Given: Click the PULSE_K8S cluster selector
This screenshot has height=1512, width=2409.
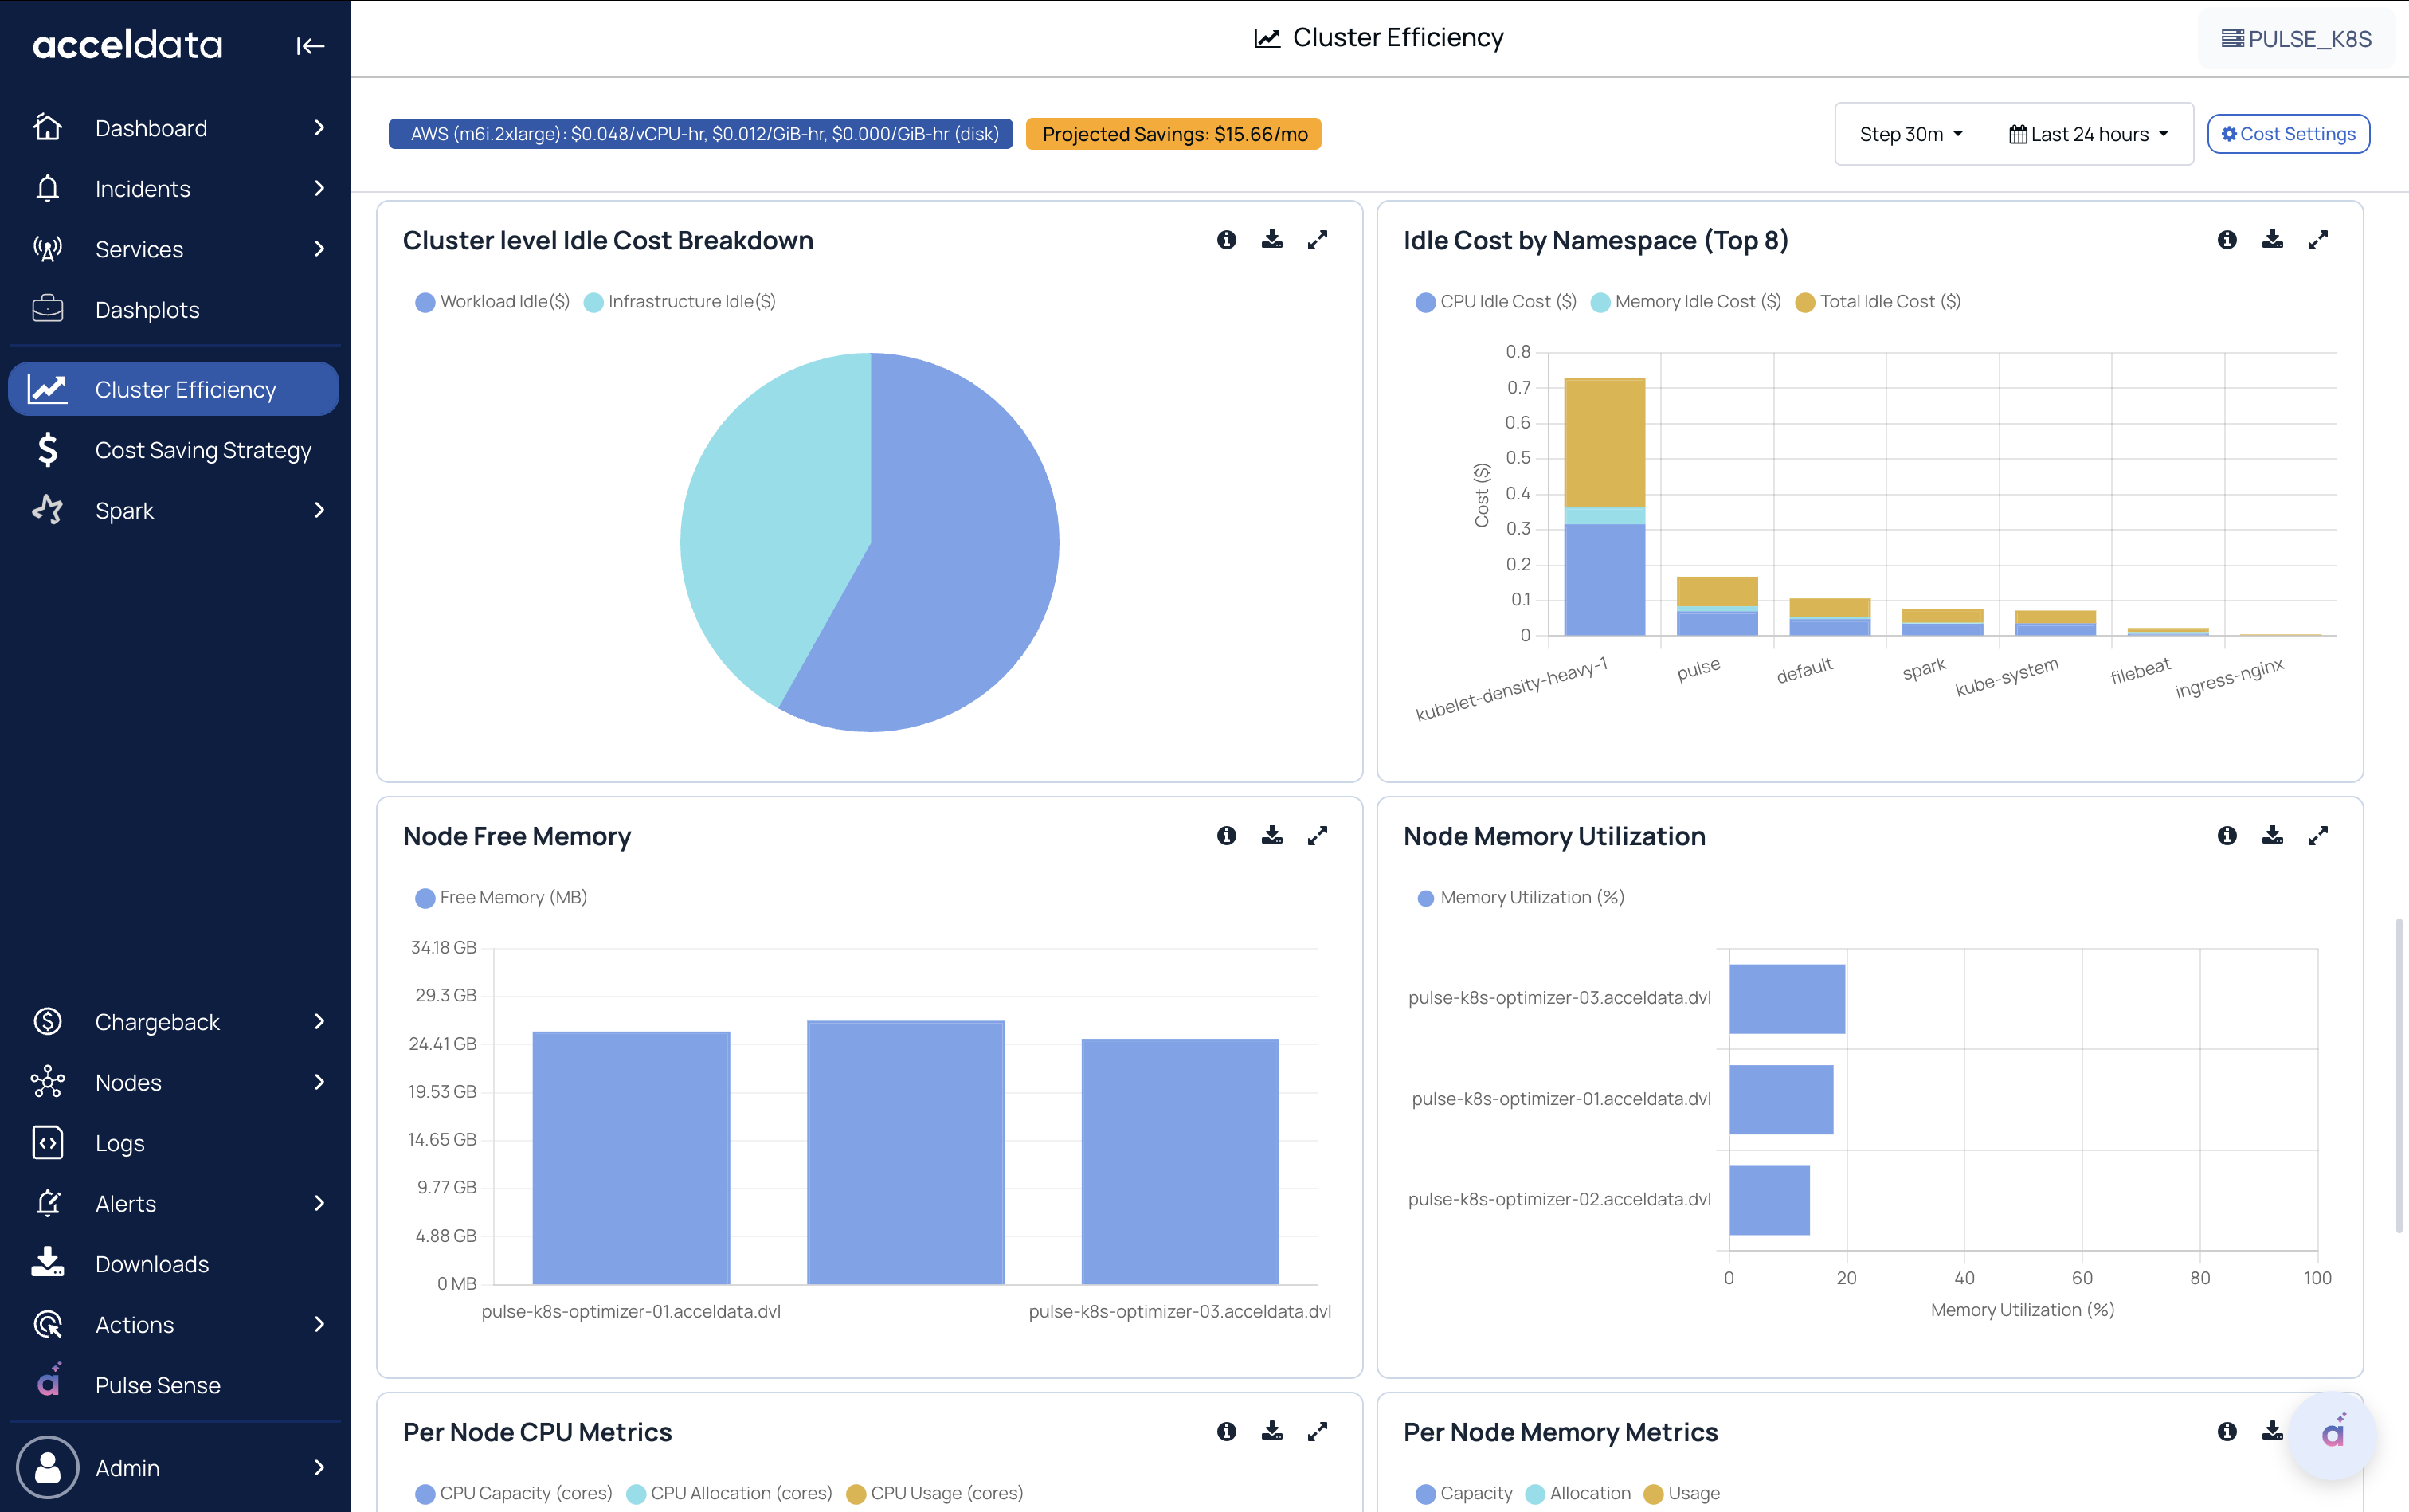Looking at the screenshot, I should (x=2296, y=39).
